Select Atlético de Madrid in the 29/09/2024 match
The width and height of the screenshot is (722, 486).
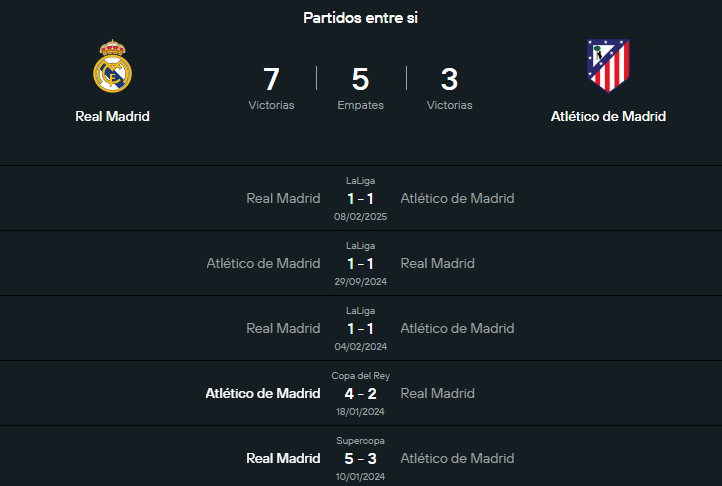263,263
